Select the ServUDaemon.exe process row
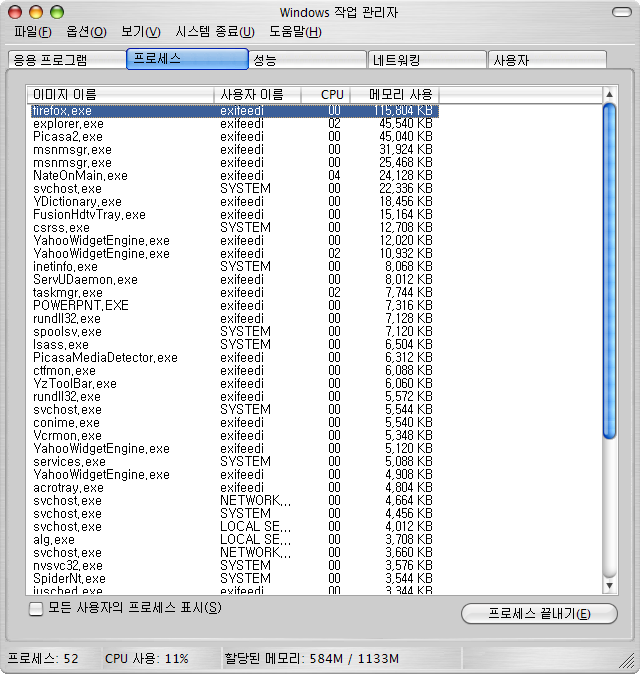The image size is (640, 674). pos(235,280)
